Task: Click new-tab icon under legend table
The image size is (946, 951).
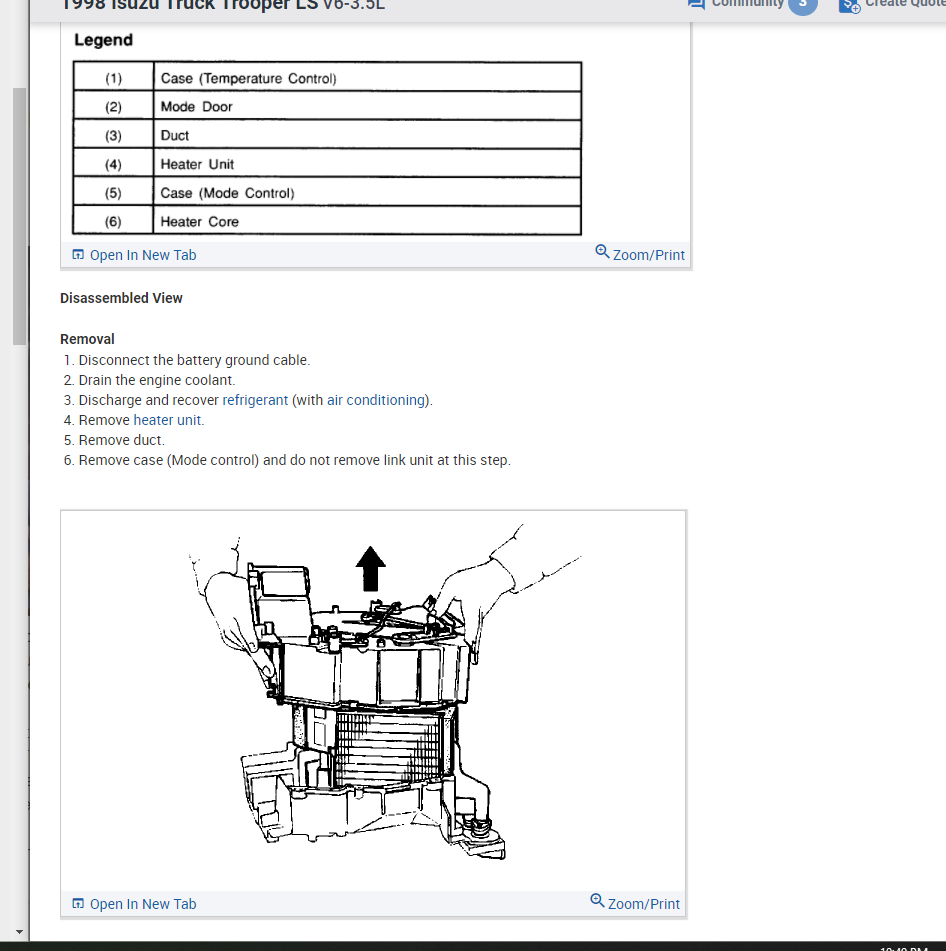Action: (x=78, y=255)
